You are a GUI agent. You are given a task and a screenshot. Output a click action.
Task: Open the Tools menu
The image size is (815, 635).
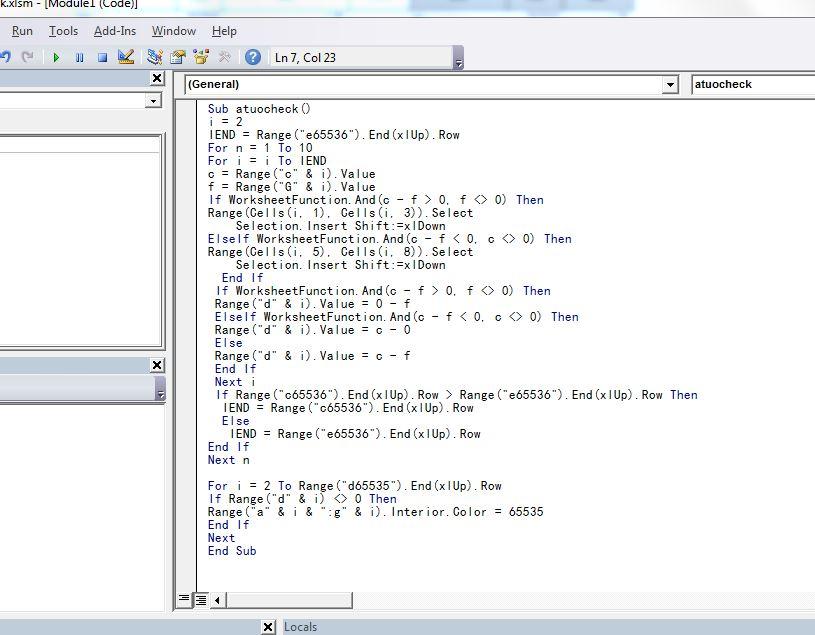point(63,31)
